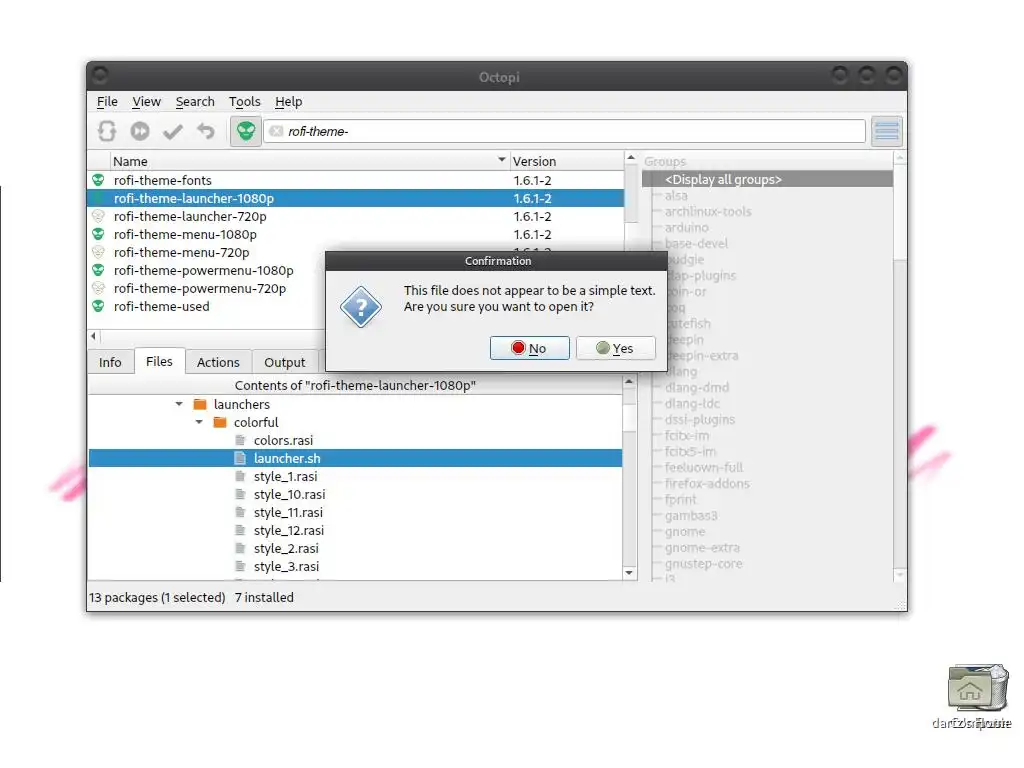This screenshot has width=1024, height=768.
Task: Click the Name column header
Action: (310, 161)
